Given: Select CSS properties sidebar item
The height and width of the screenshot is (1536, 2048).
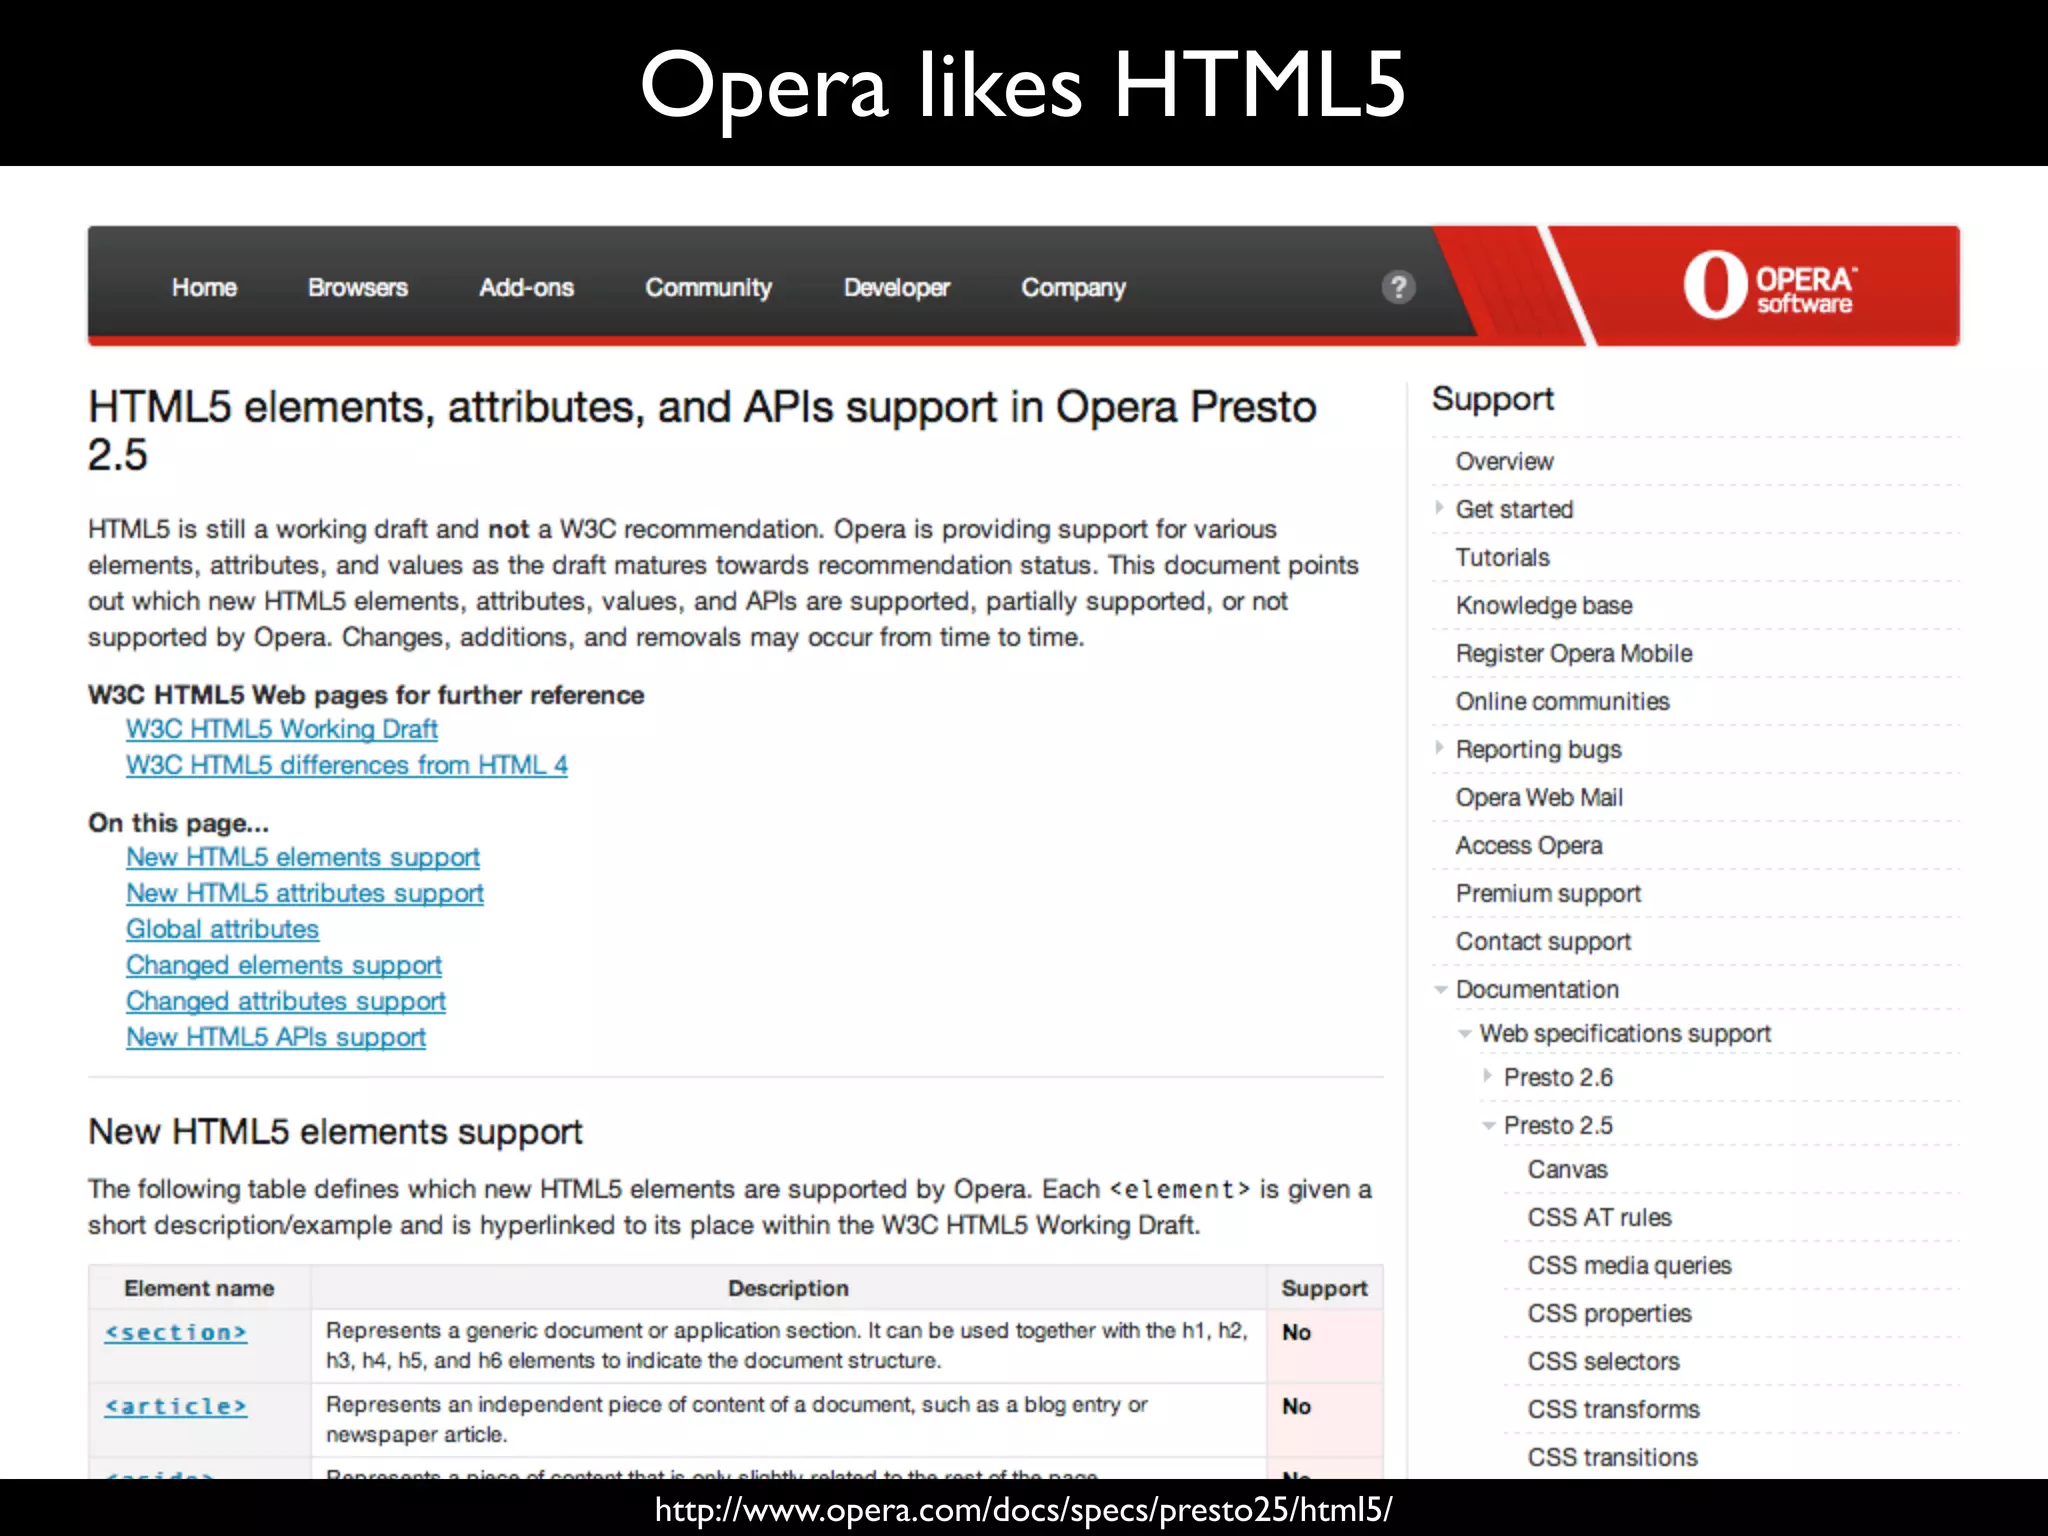Looking at the screenshot, I should click(x=1609, y=1313).
